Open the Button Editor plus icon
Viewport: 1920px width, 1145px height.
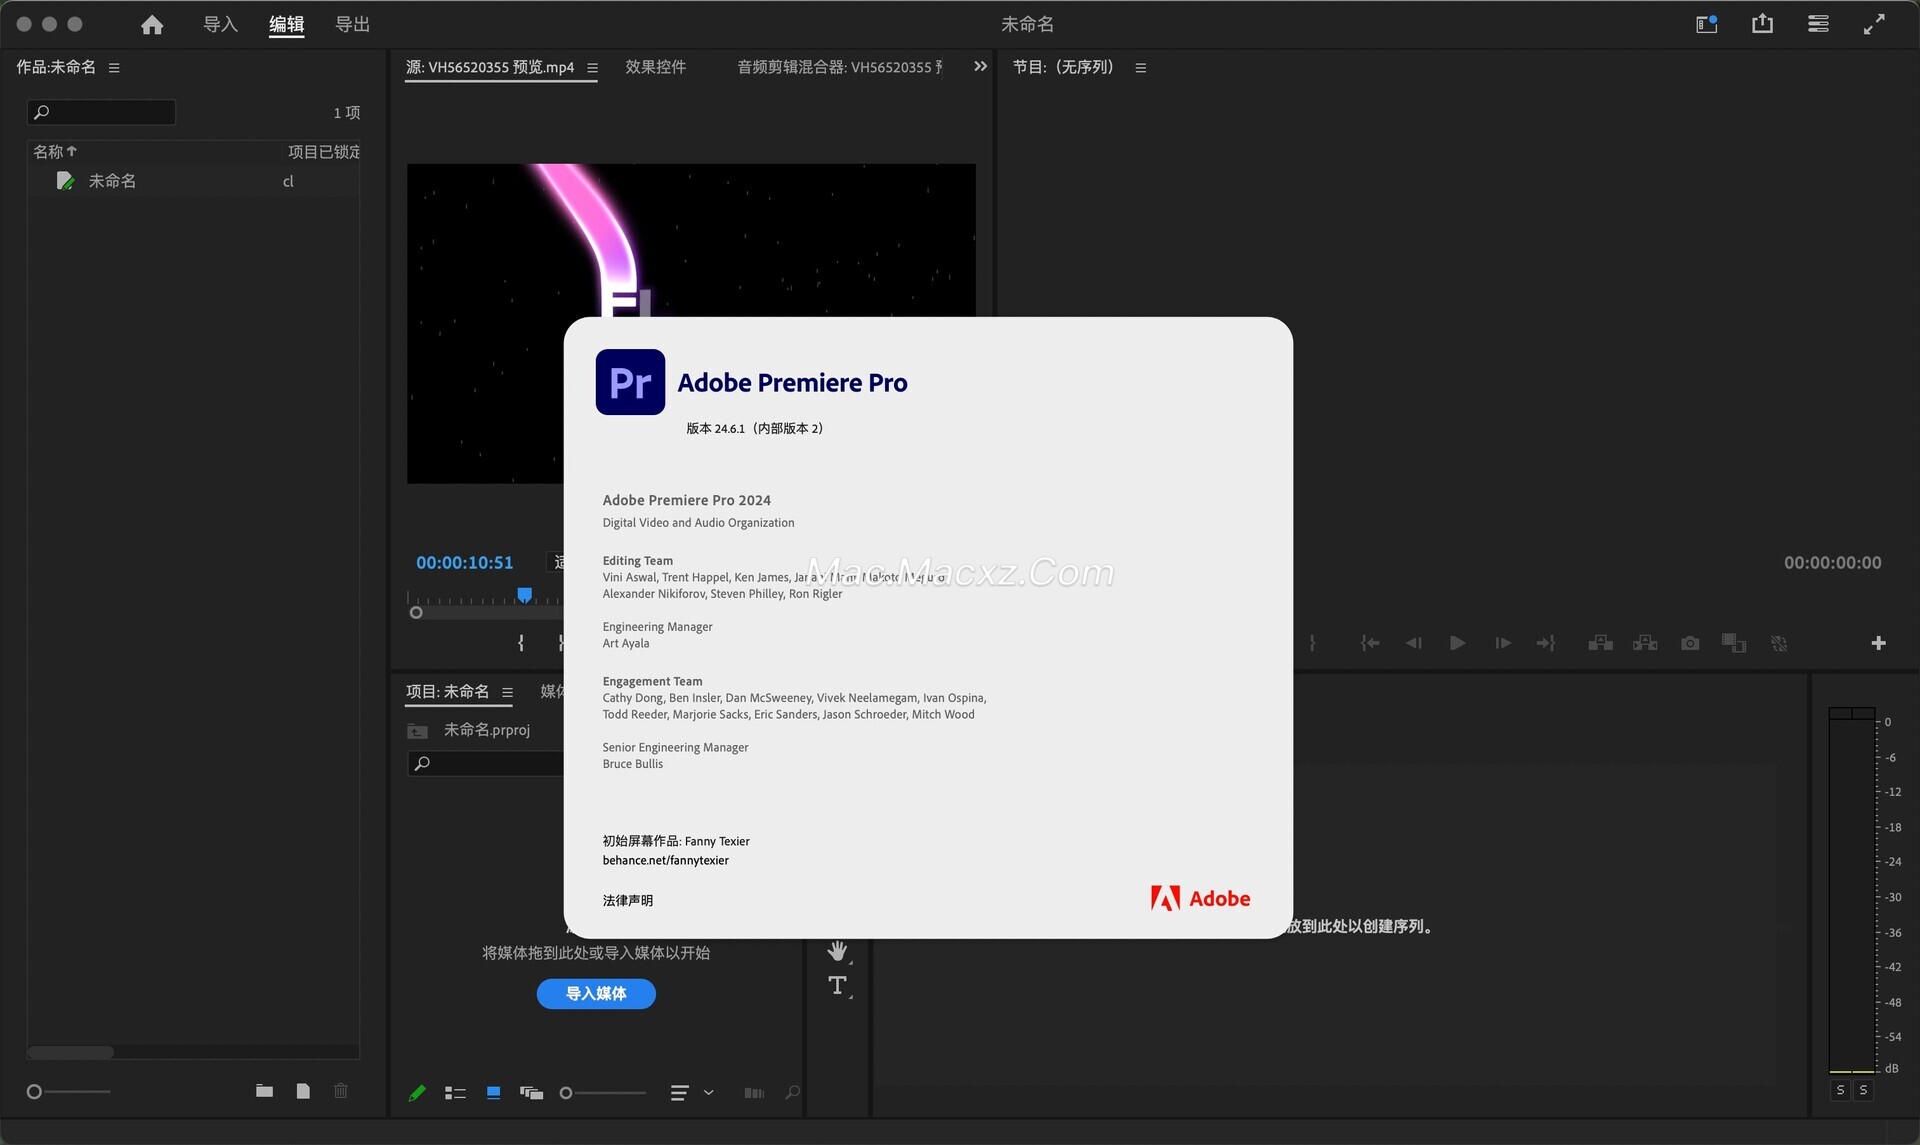tap(1878, 643)
